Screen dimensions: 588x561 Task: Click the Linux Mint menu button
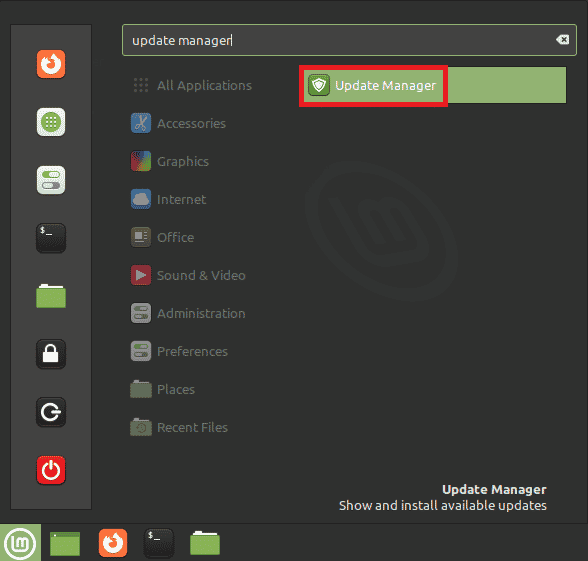(20, 543)
